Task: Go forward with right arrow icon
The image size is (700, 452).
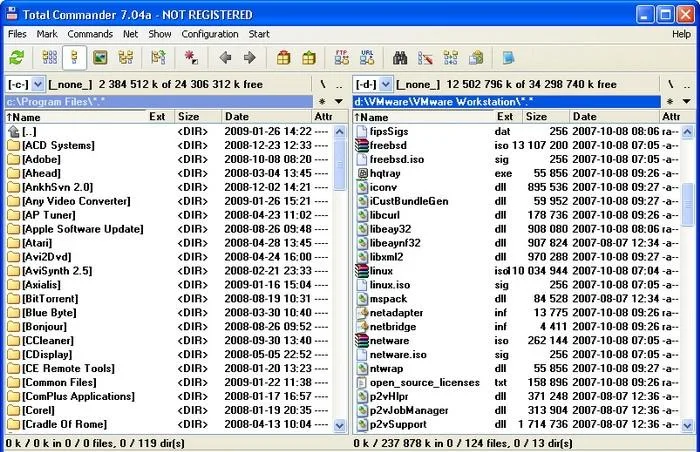Action: pyautogui.click(x=250, y=58)
